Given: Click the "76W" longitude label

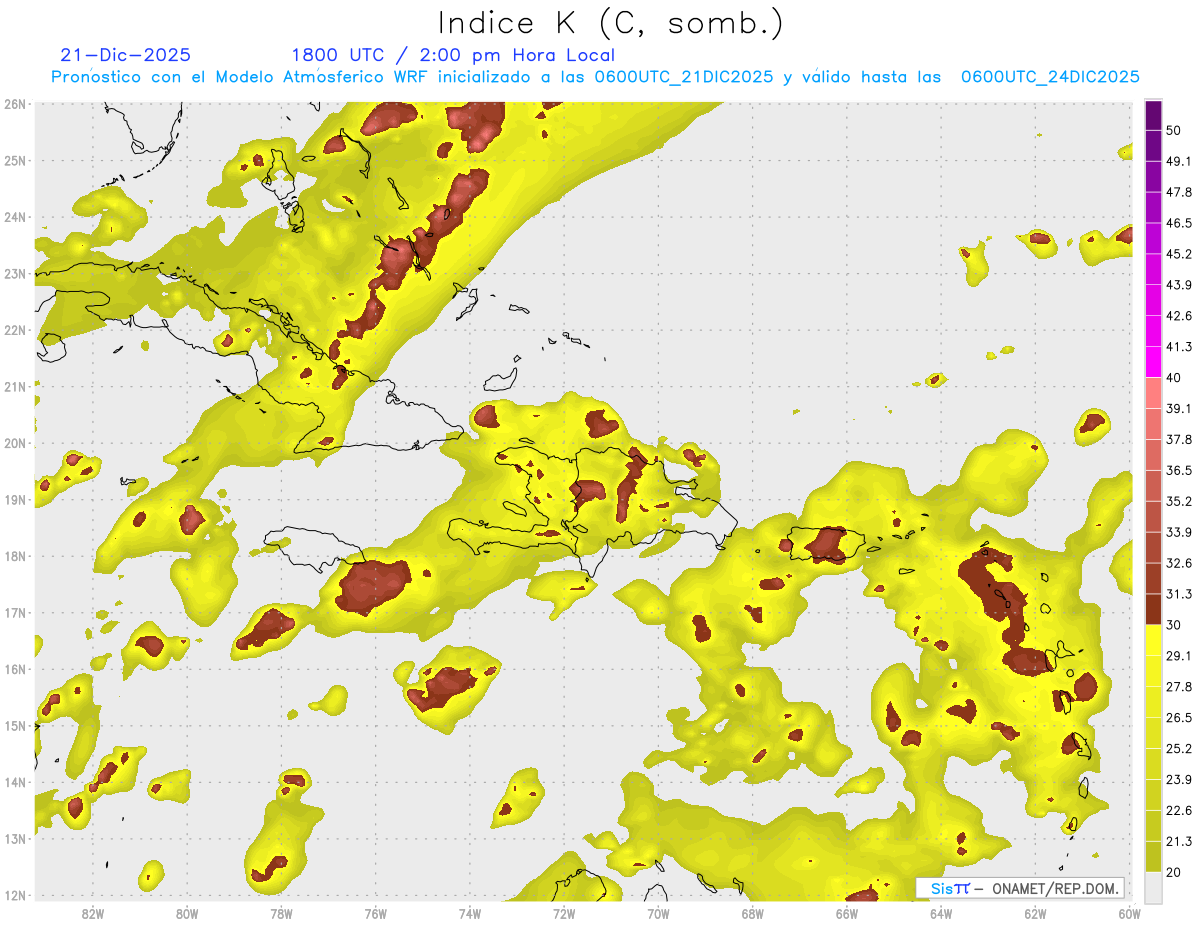Looking at the screenshot, I should (x=375, y=913).
